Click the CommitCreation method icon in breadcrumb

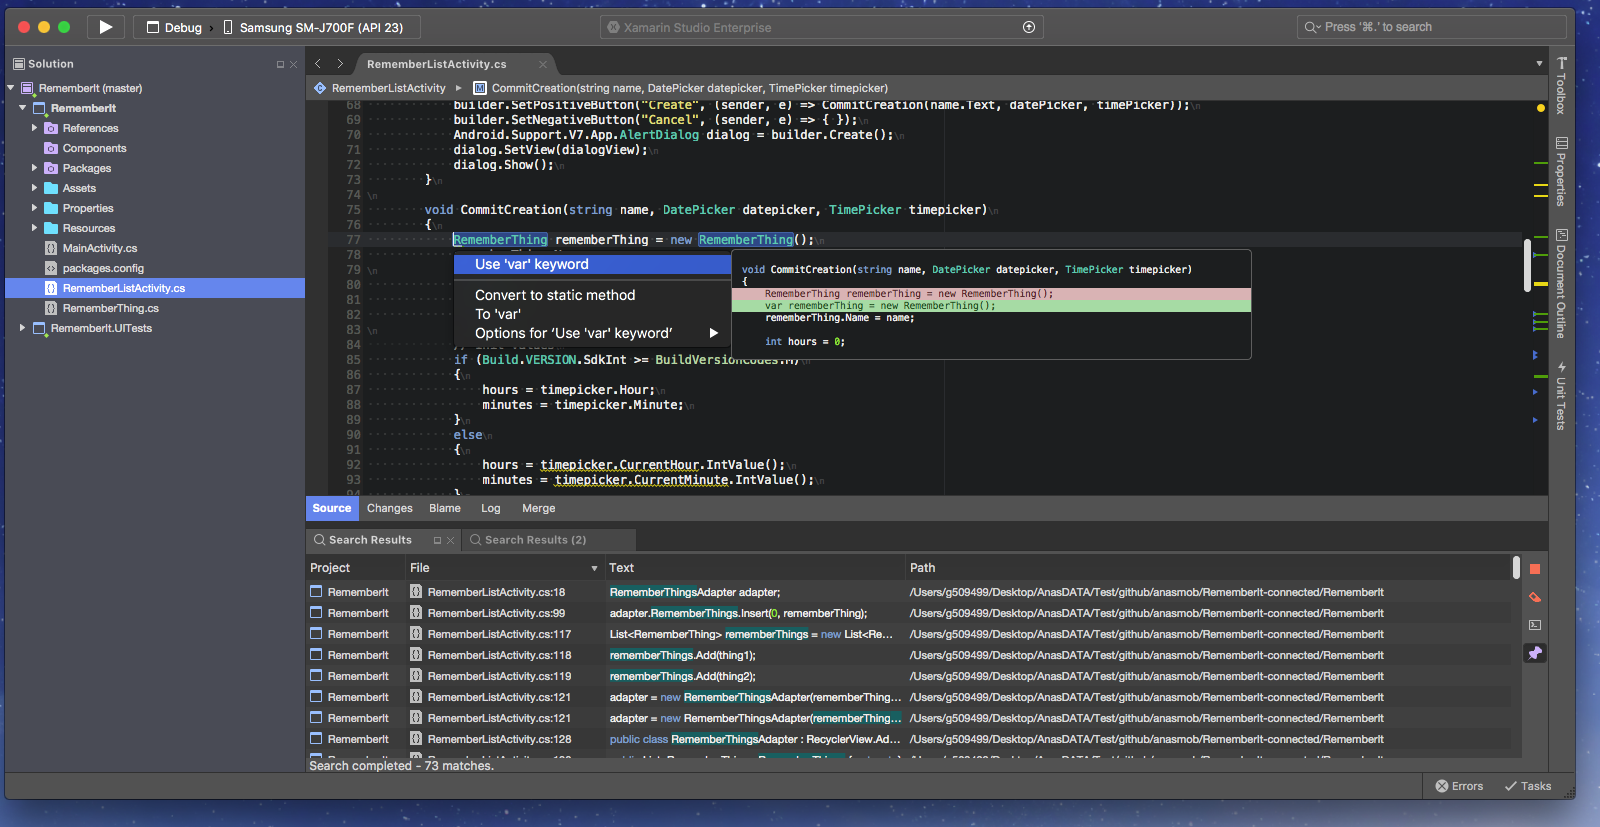coord(480,88)
